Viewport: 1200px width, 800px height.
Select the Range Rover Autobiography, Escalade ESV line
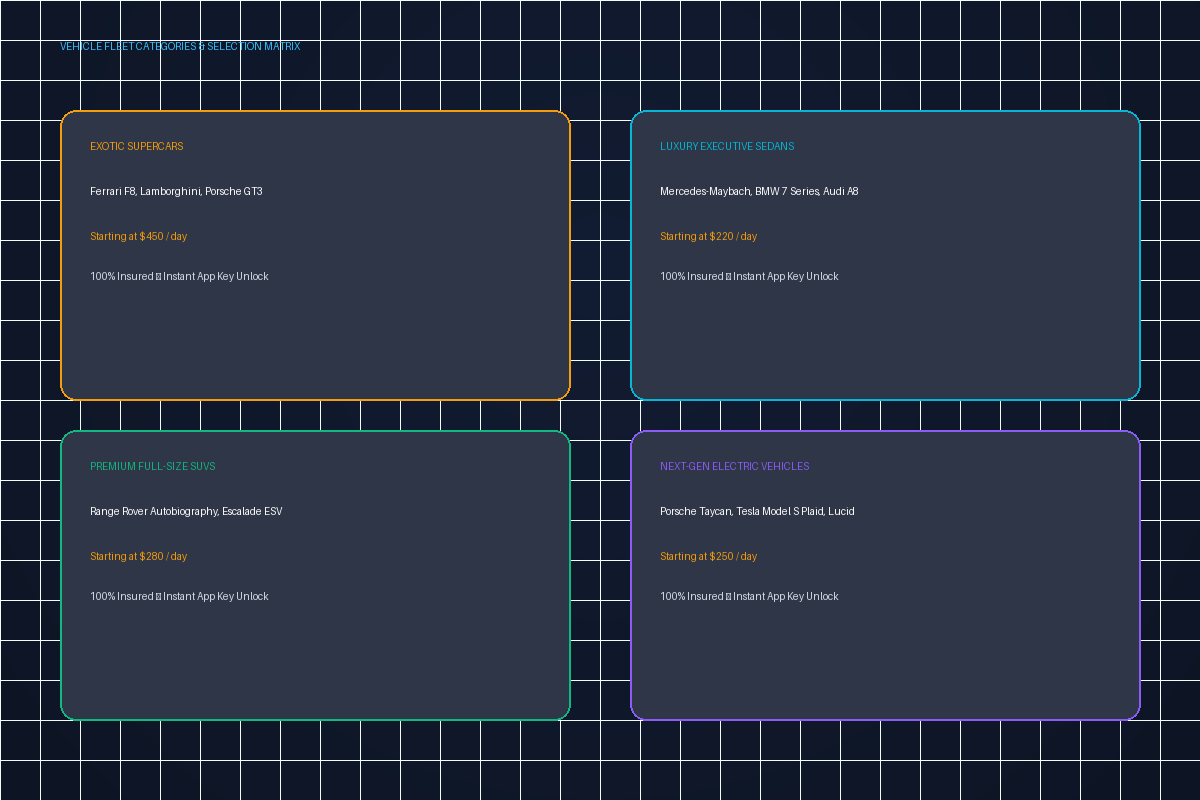pos(186,511)
